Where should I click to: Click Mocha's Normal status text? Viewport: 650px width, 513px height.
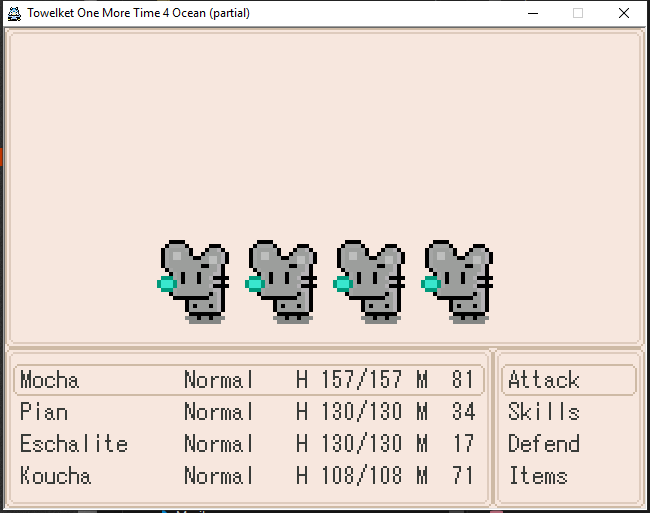point(218,380)
